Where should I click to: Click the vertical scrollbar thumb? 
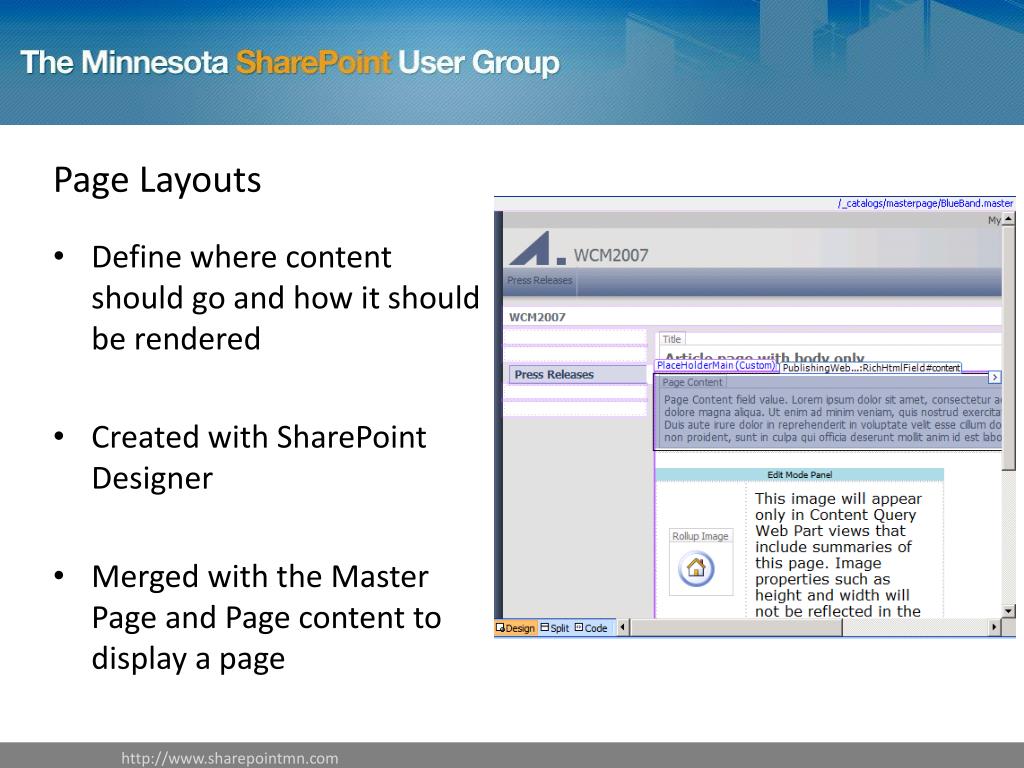(x=1008, y=347)
